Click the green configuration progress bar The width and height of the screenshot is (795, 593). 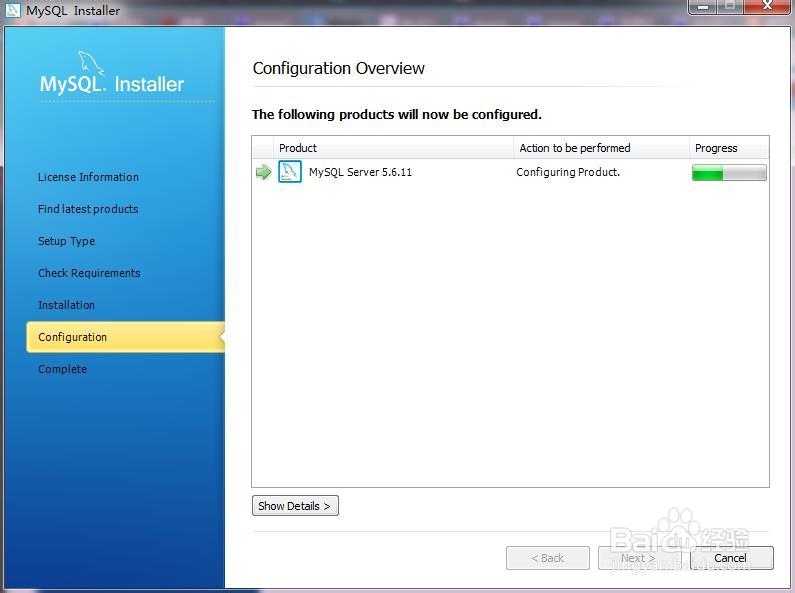729,173
